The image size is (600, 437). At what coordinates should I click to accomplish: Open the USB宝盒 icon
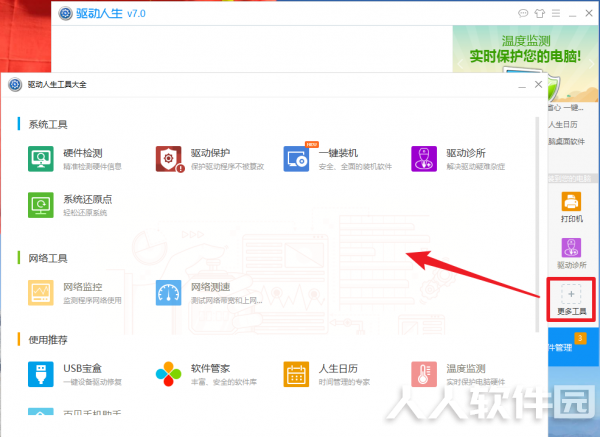[41, 374]
